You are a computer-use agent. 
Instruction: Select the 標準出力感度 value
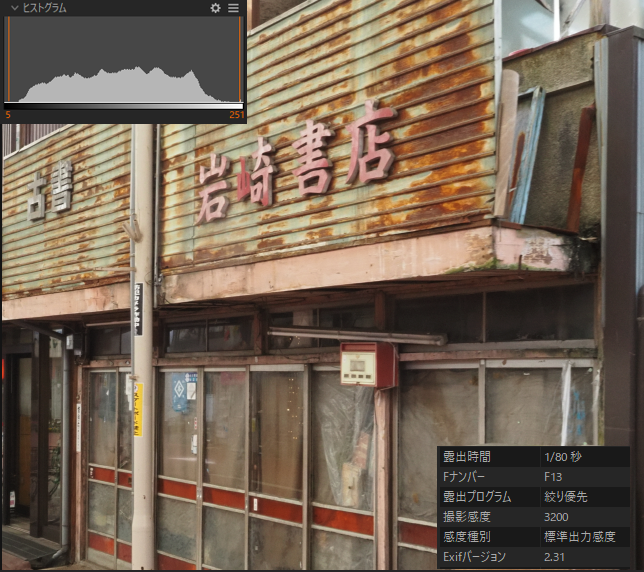tap(580, 537)
